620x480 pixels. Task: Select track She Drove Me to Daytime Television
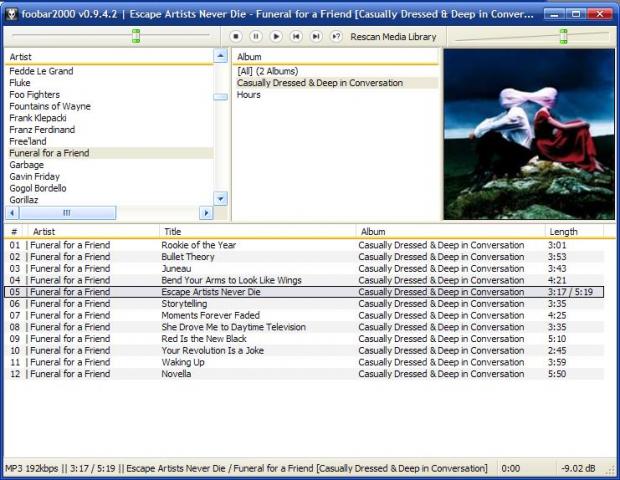(304, 327)
